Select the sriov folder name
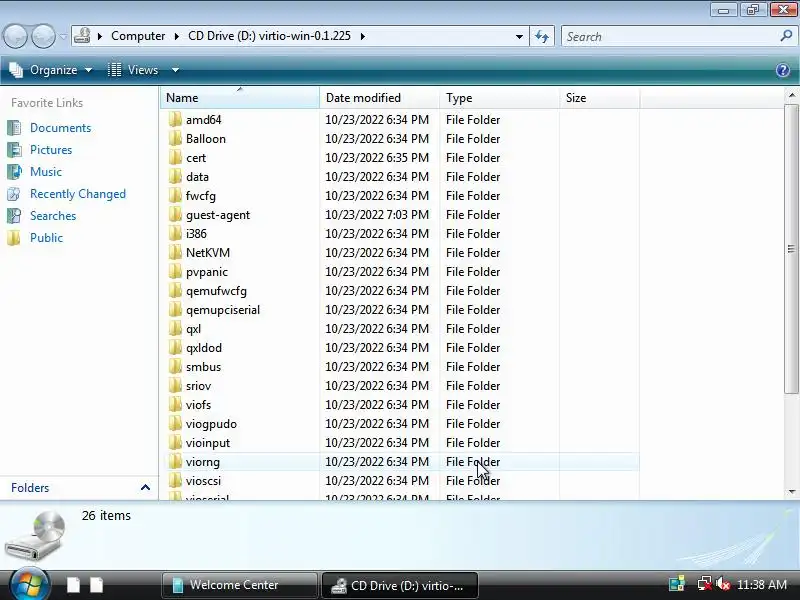This screenshot has height=600, width=800. (198, 386)
